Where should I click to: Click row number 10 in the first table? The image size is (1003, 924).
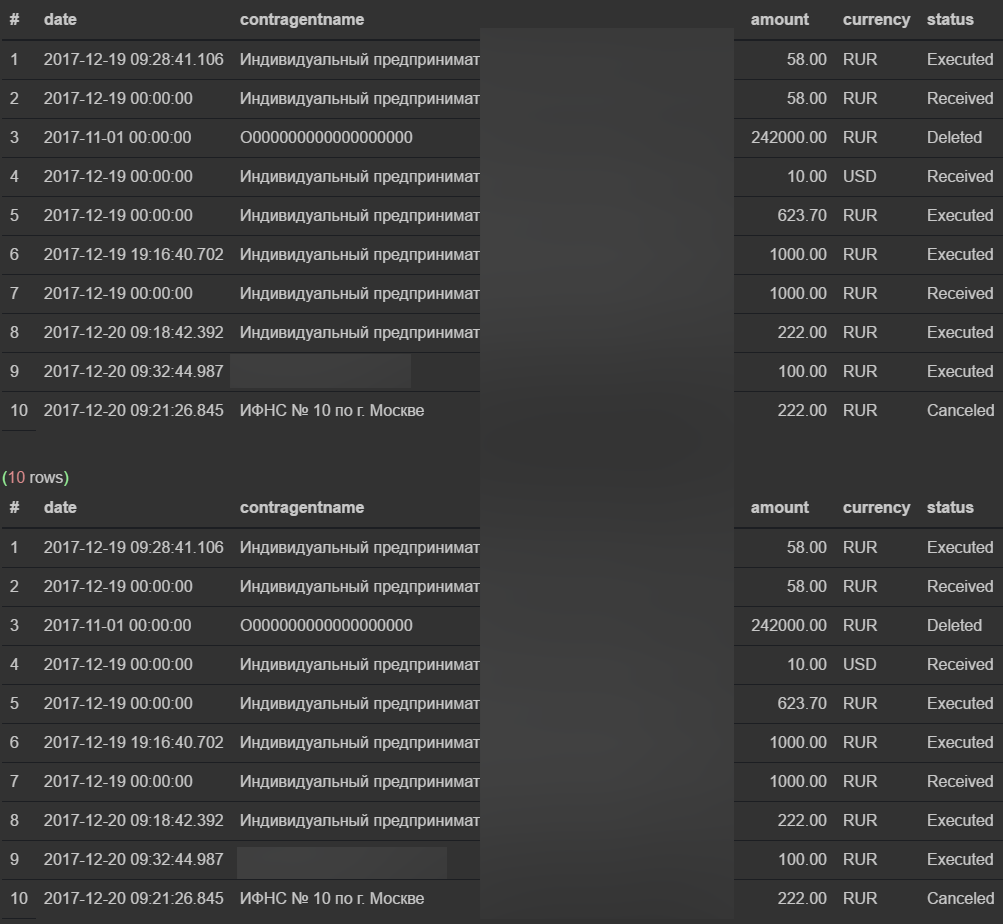[x=19, y=411]
